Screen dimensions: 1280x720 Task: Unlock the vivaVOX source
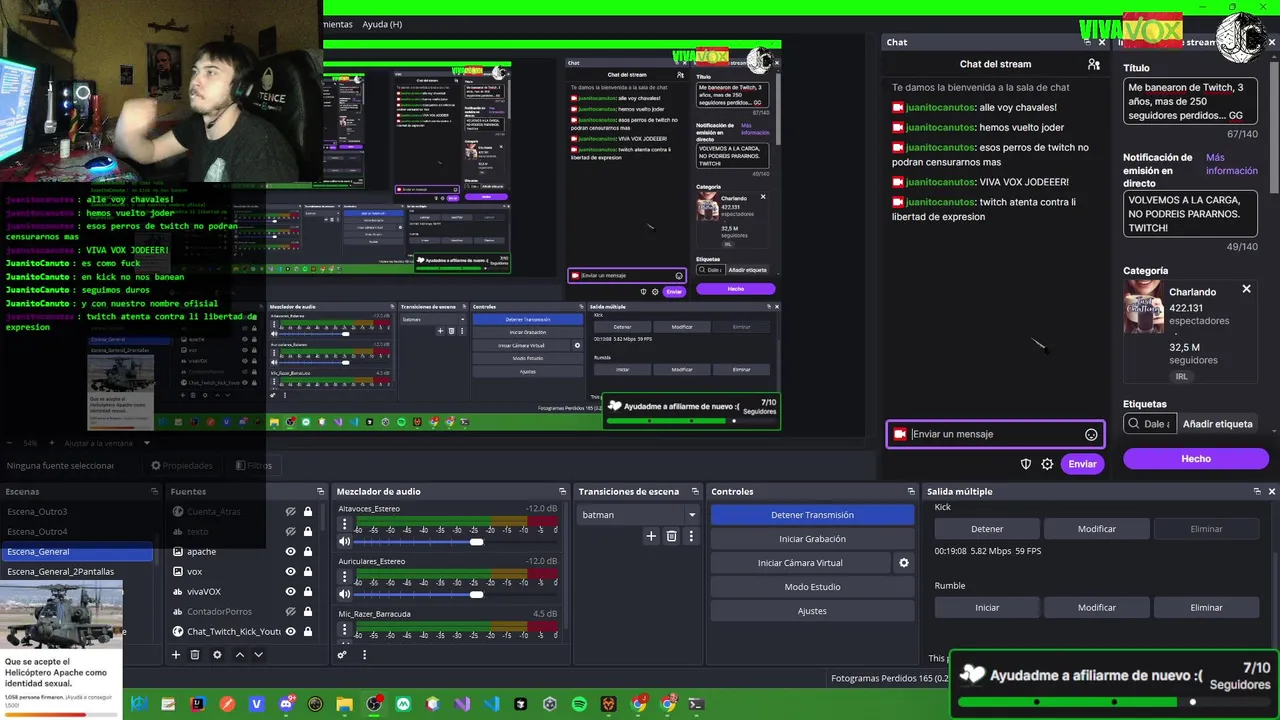pos(308,592)
